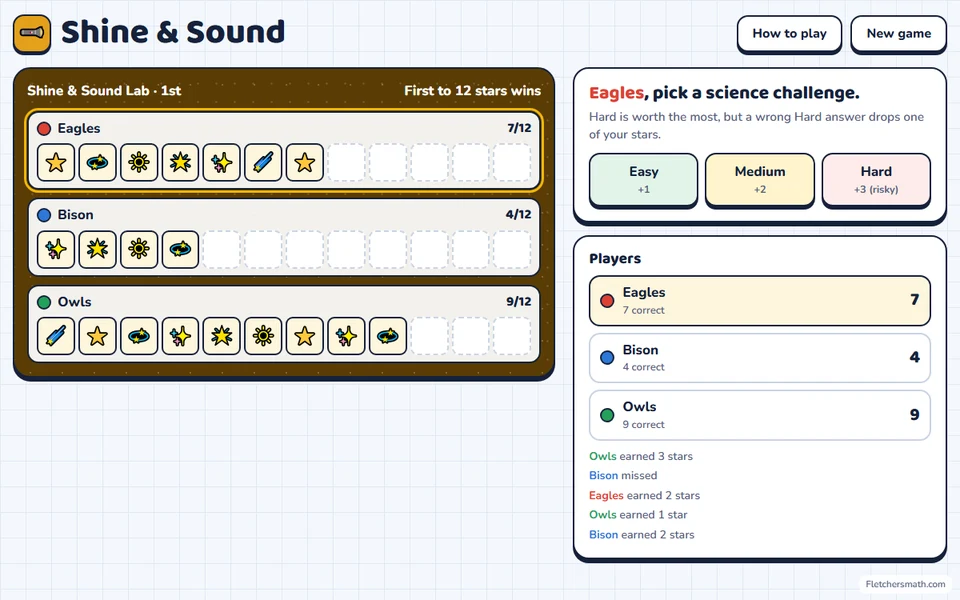This screenshot has width=960, height=600.
Task: Select the Owls card in Players list
Action: [x=760, y=415]
